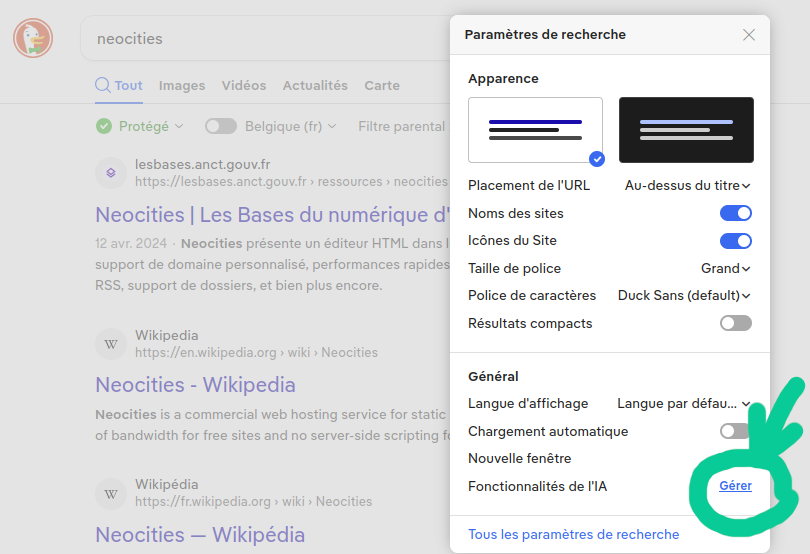Click the Gérer link for AI features
Screen dimensions: 810x554
tap(735, 486)
